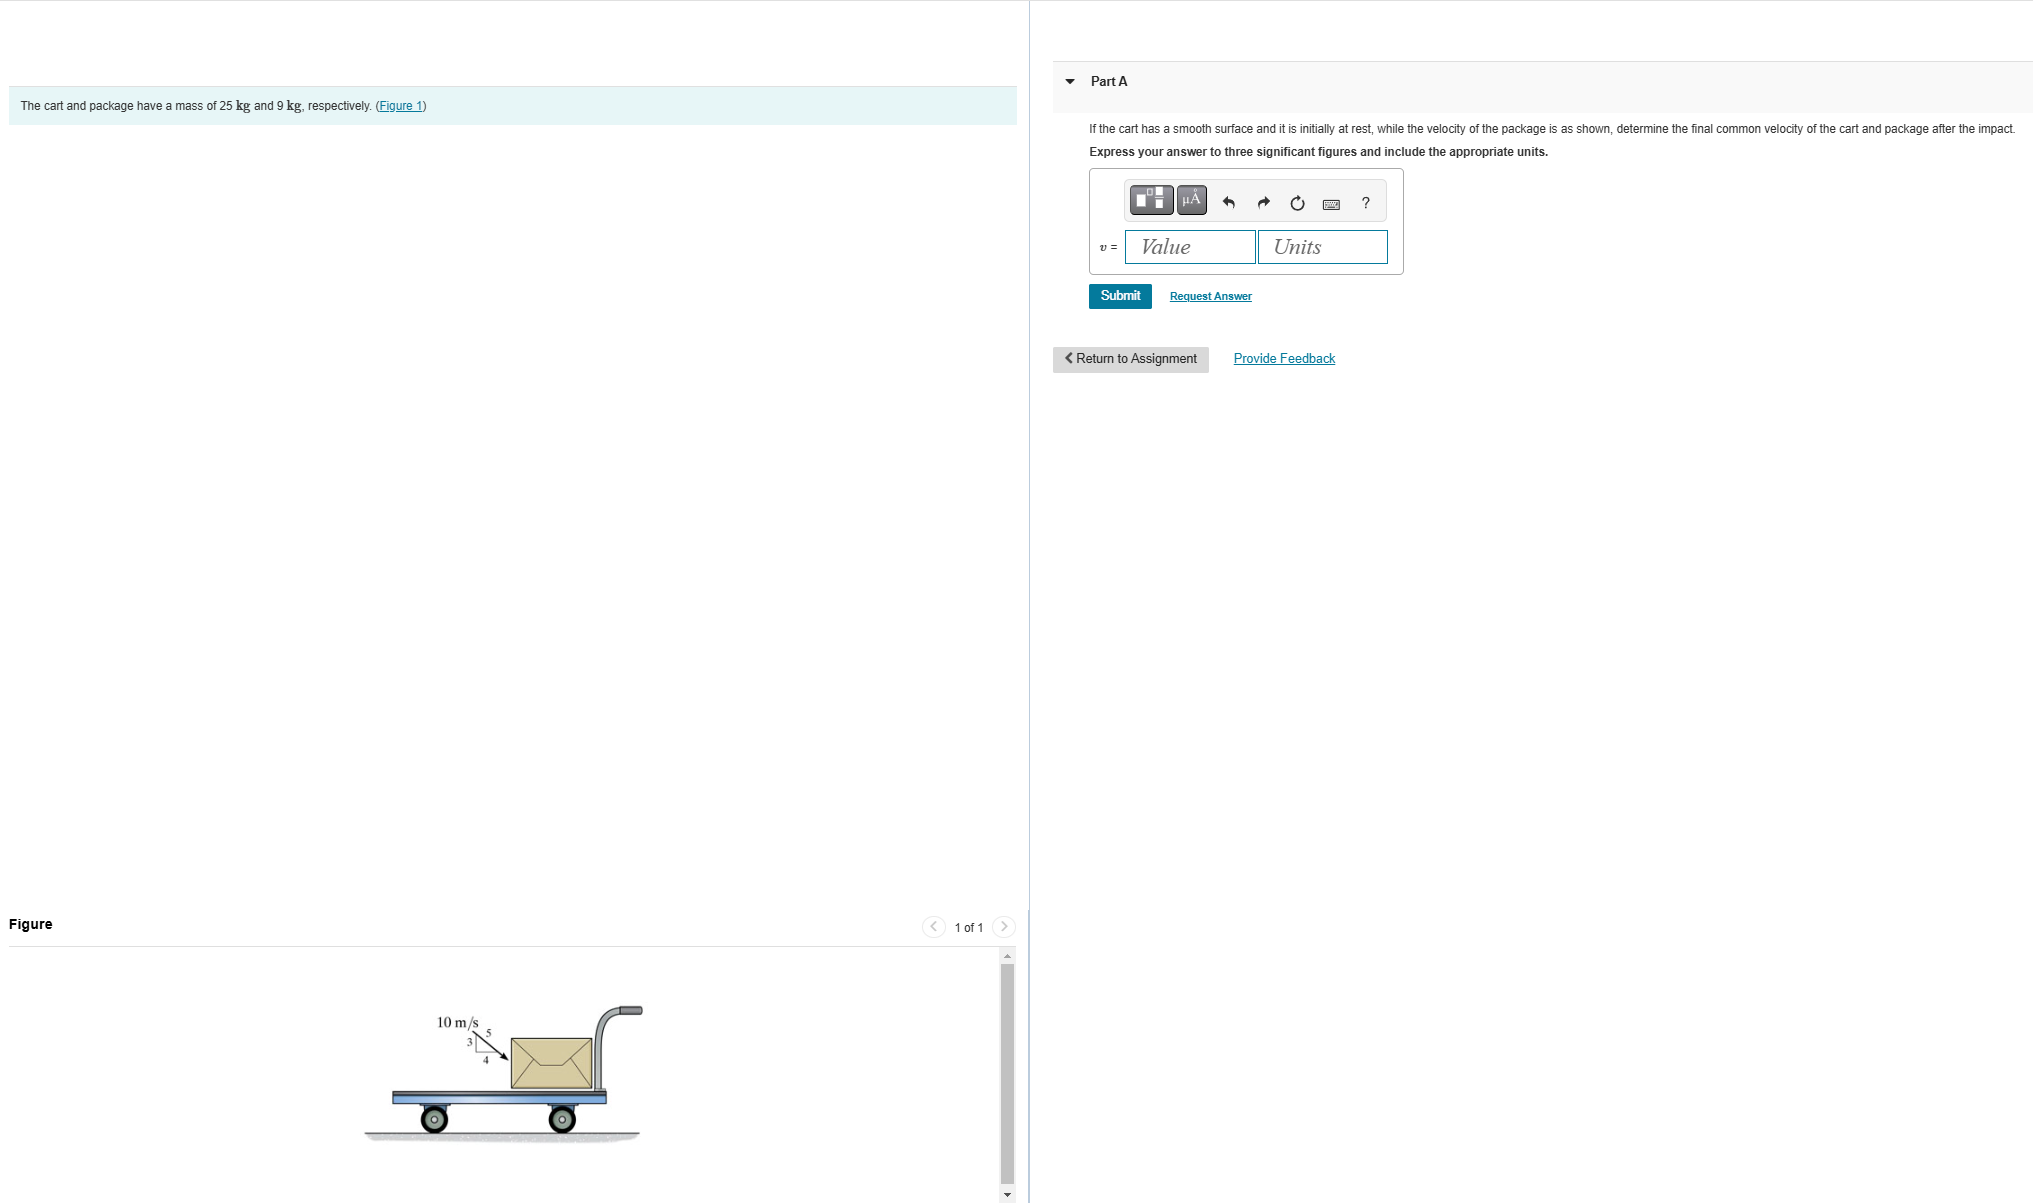Click Return to Assignment
Screen dimensions: 2033x1203
coord(1130,358)
